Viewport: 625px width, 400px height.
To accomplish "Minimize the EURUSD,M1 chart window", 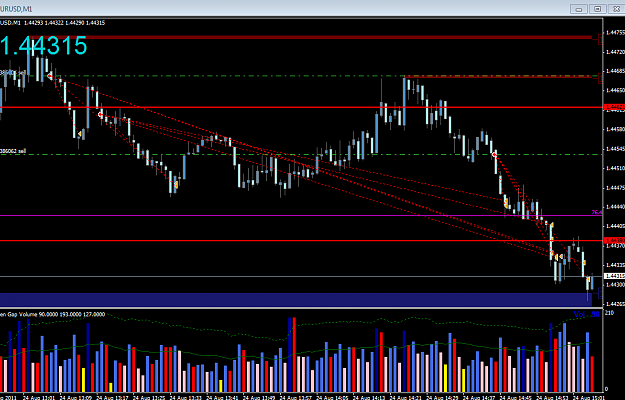I will tap(579, 9).
